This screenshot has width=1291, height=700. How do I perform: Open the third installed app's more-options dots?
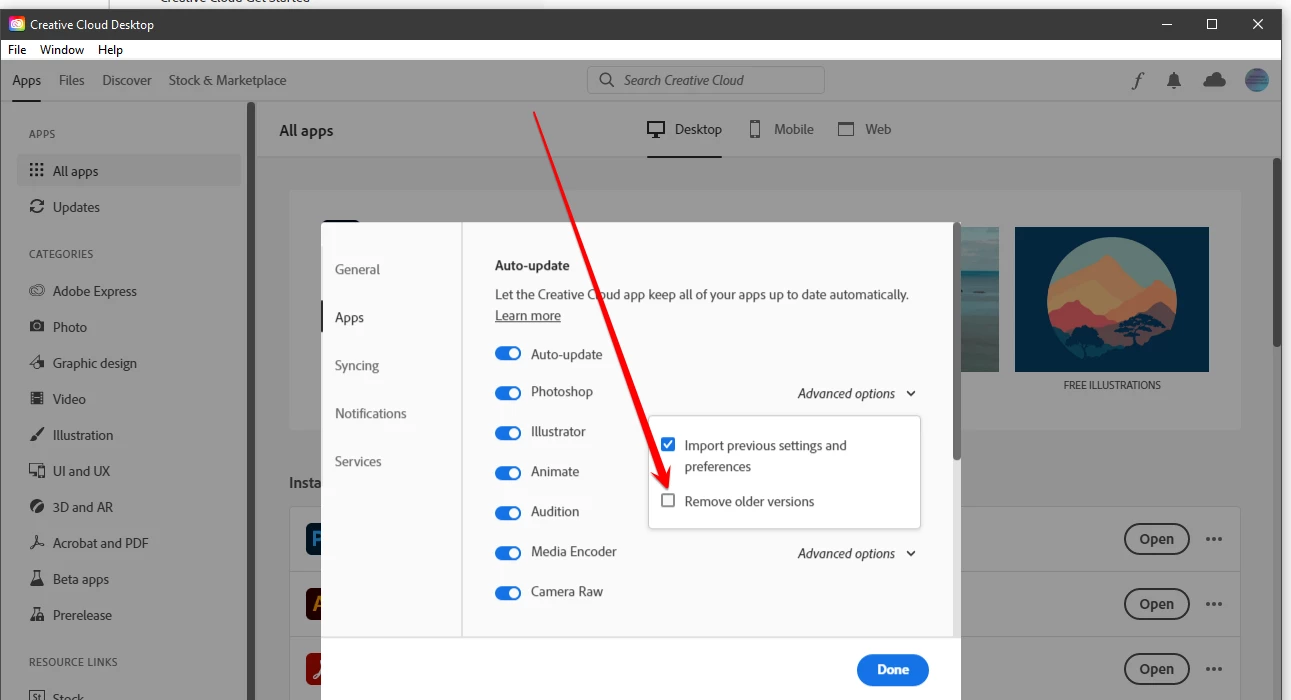click(1214, 669)
